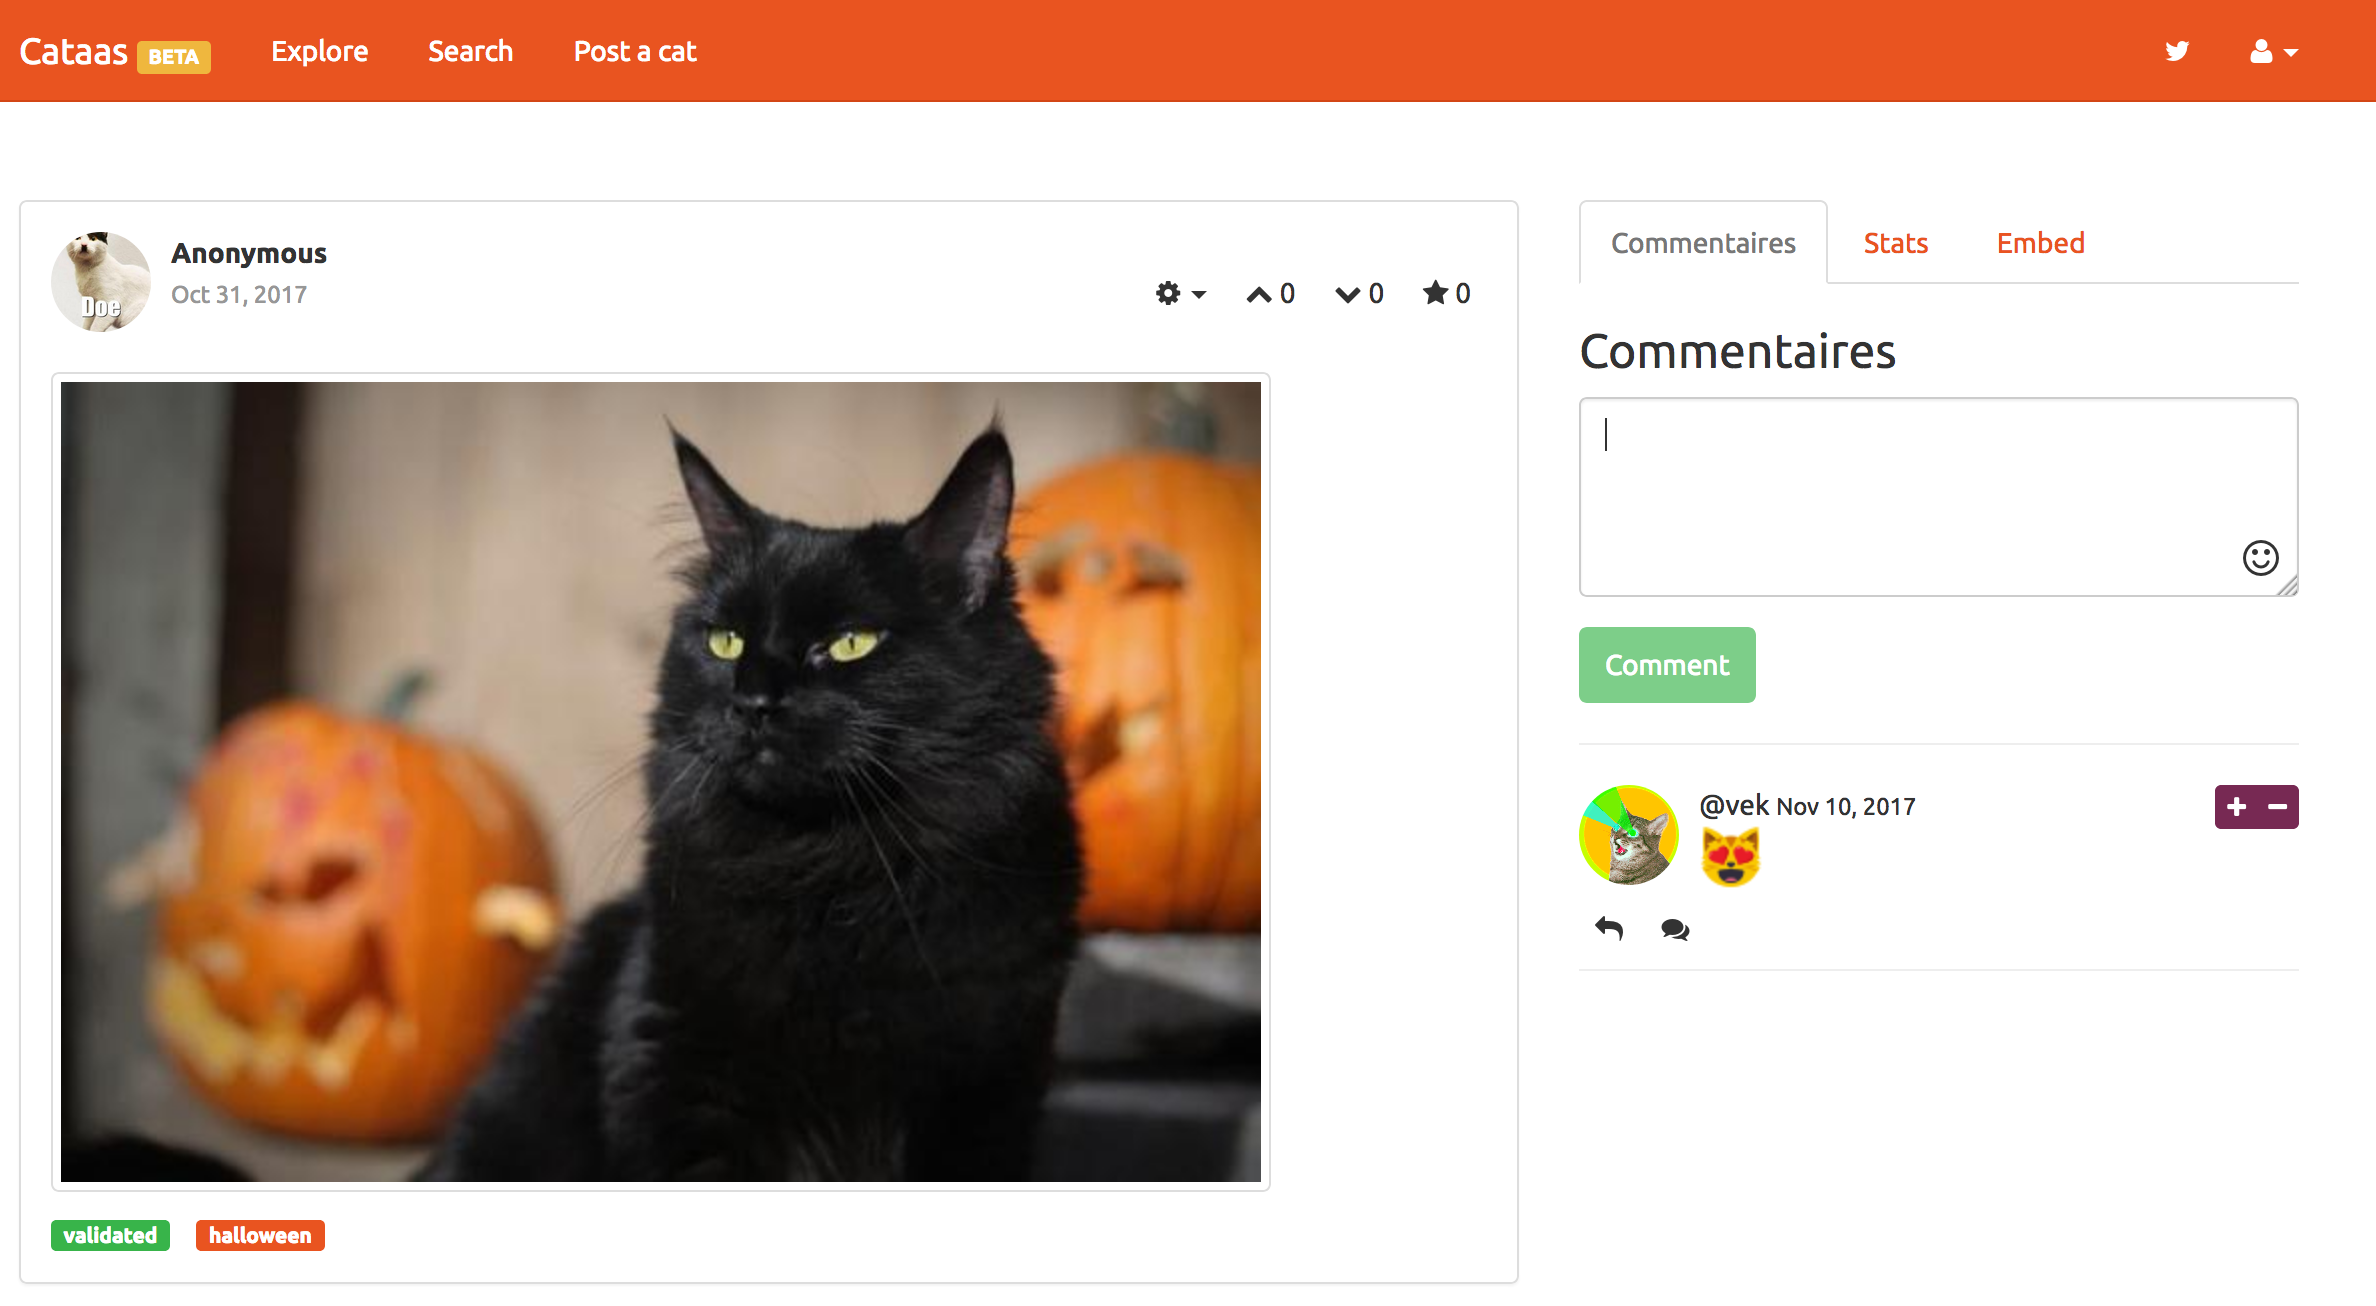This screenshot has width=2376, height=1306.
Task: Open the 'Post a cat' page
Action: (634, 51)
